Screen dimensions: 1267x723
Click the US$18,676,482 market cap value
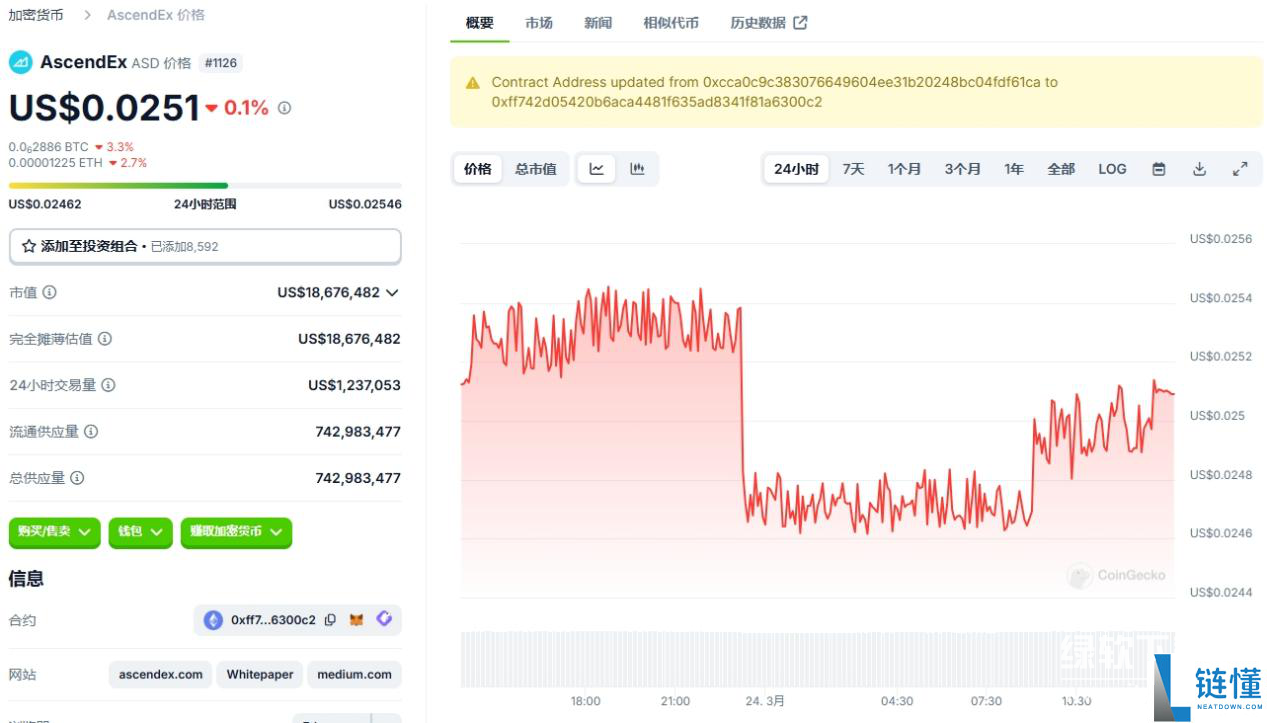point(329,293)
